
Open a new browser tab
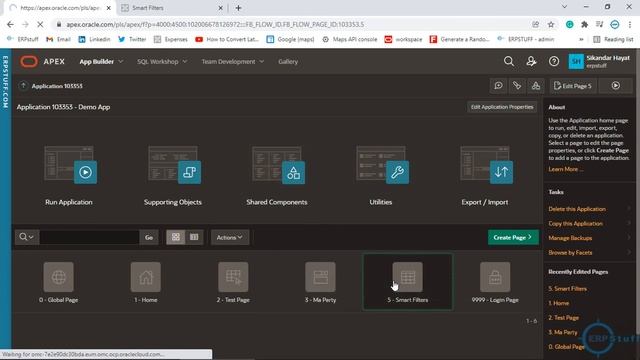coord(238,8)
